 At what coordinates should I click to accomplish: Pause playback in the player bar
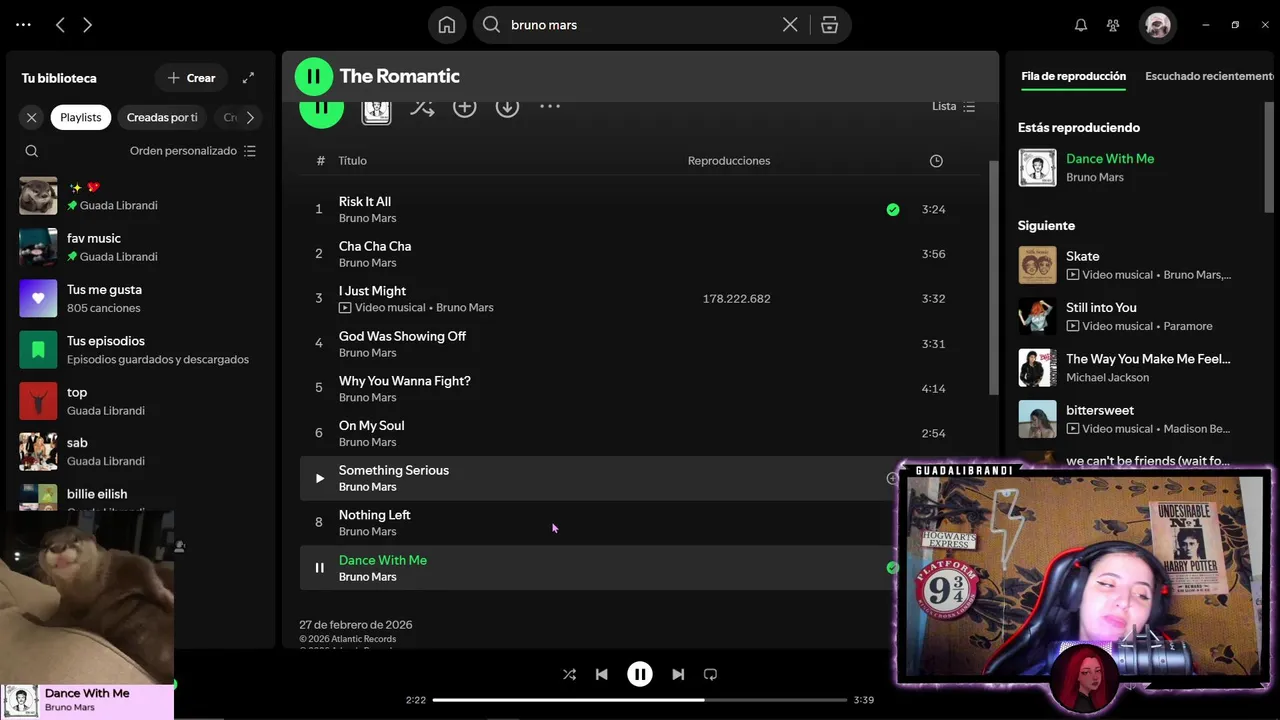point(640,674)
